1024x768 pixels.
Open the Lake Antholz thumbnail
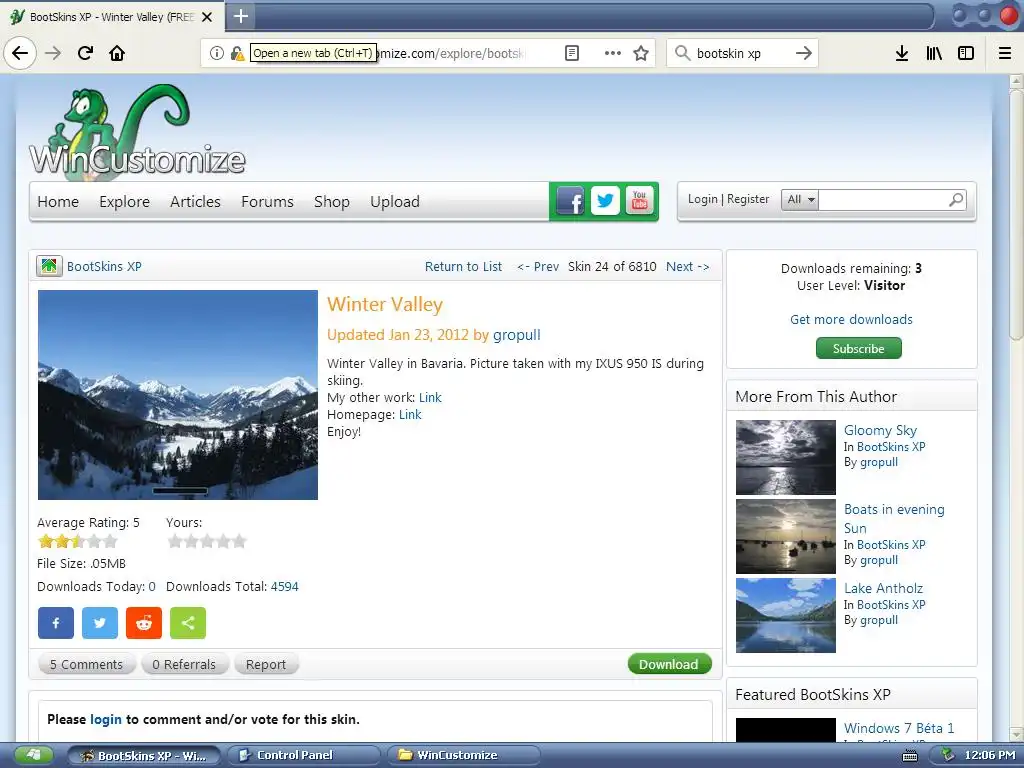coord(786,615)
